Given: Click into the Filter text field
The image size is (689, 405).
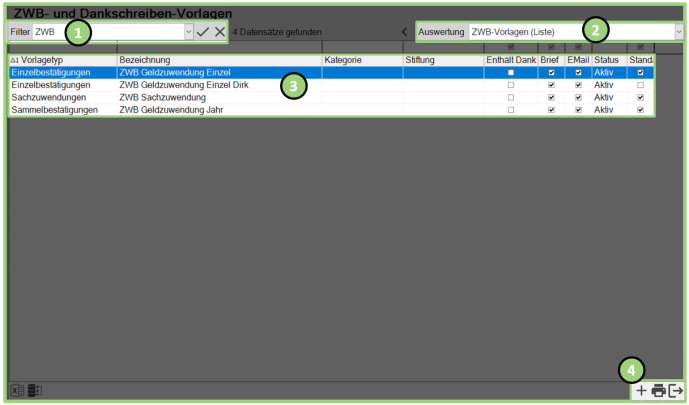Looking at the screenshot, I should pos(100,32).
